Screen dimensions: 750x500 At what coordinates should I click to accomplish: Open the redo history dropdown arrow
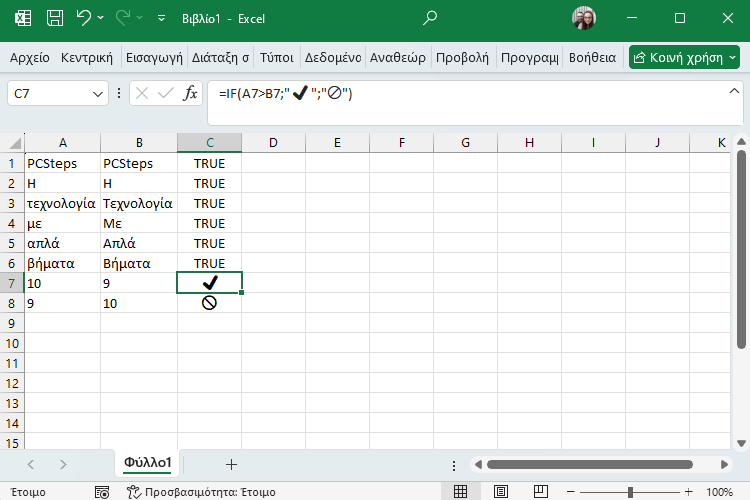(140, 18)
